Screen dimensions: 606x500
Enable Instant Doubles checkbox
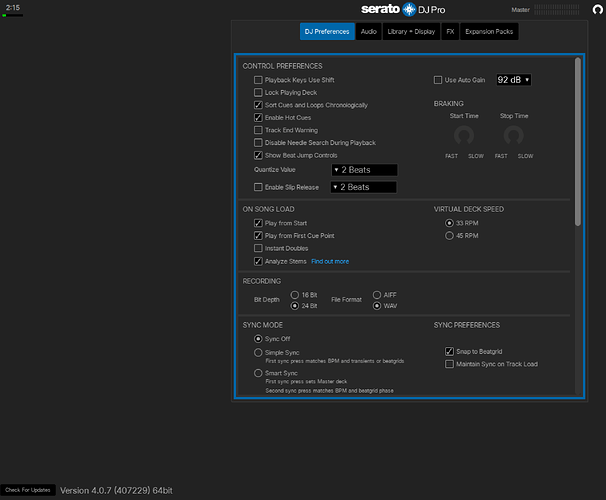258,248
